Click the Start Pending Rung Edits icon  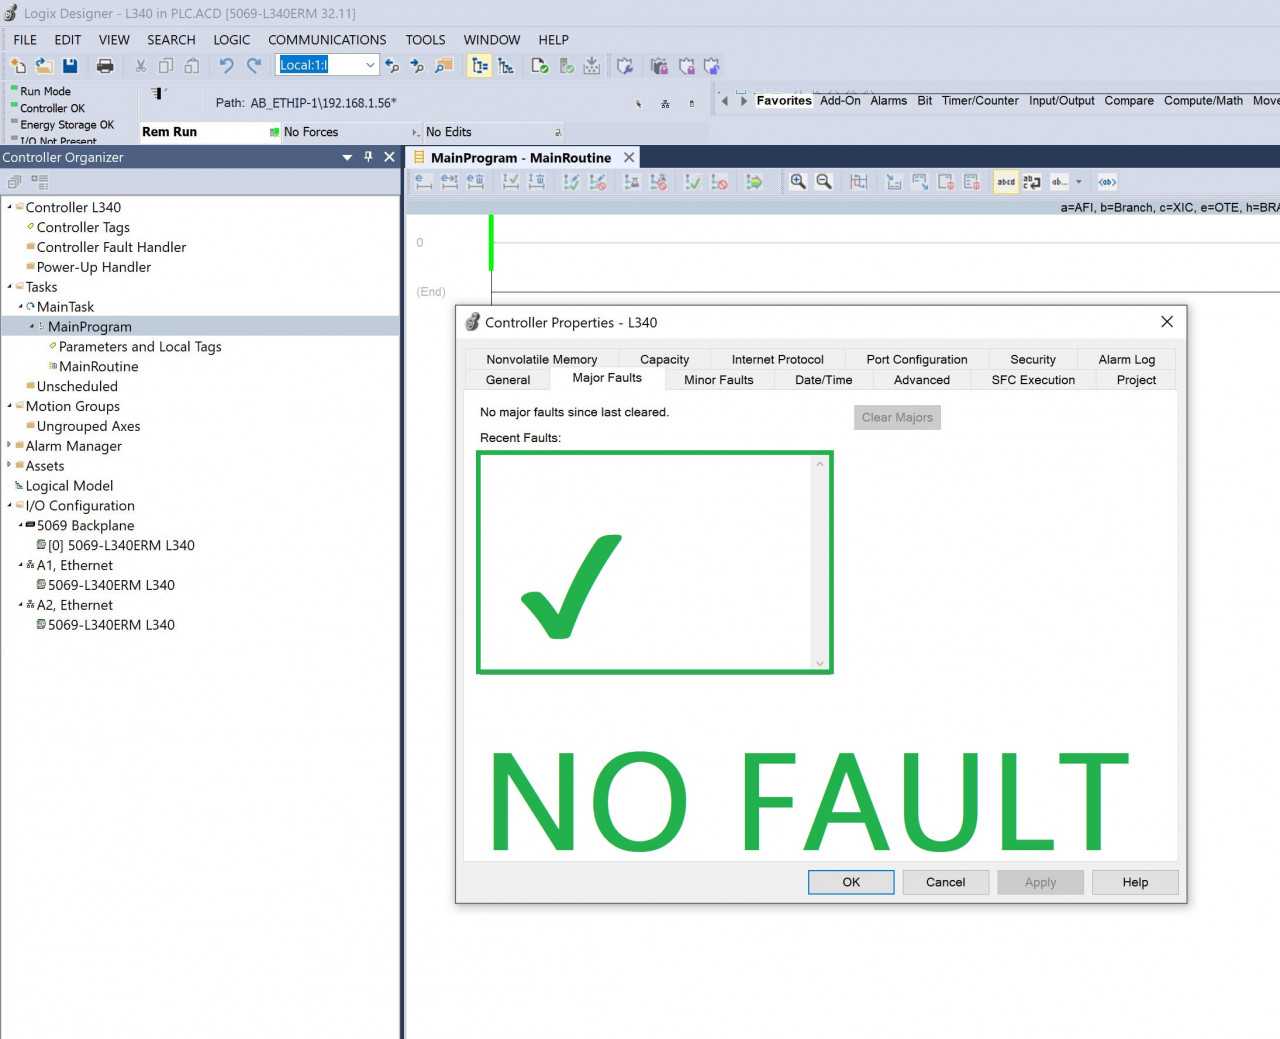(x=424, y=182)
